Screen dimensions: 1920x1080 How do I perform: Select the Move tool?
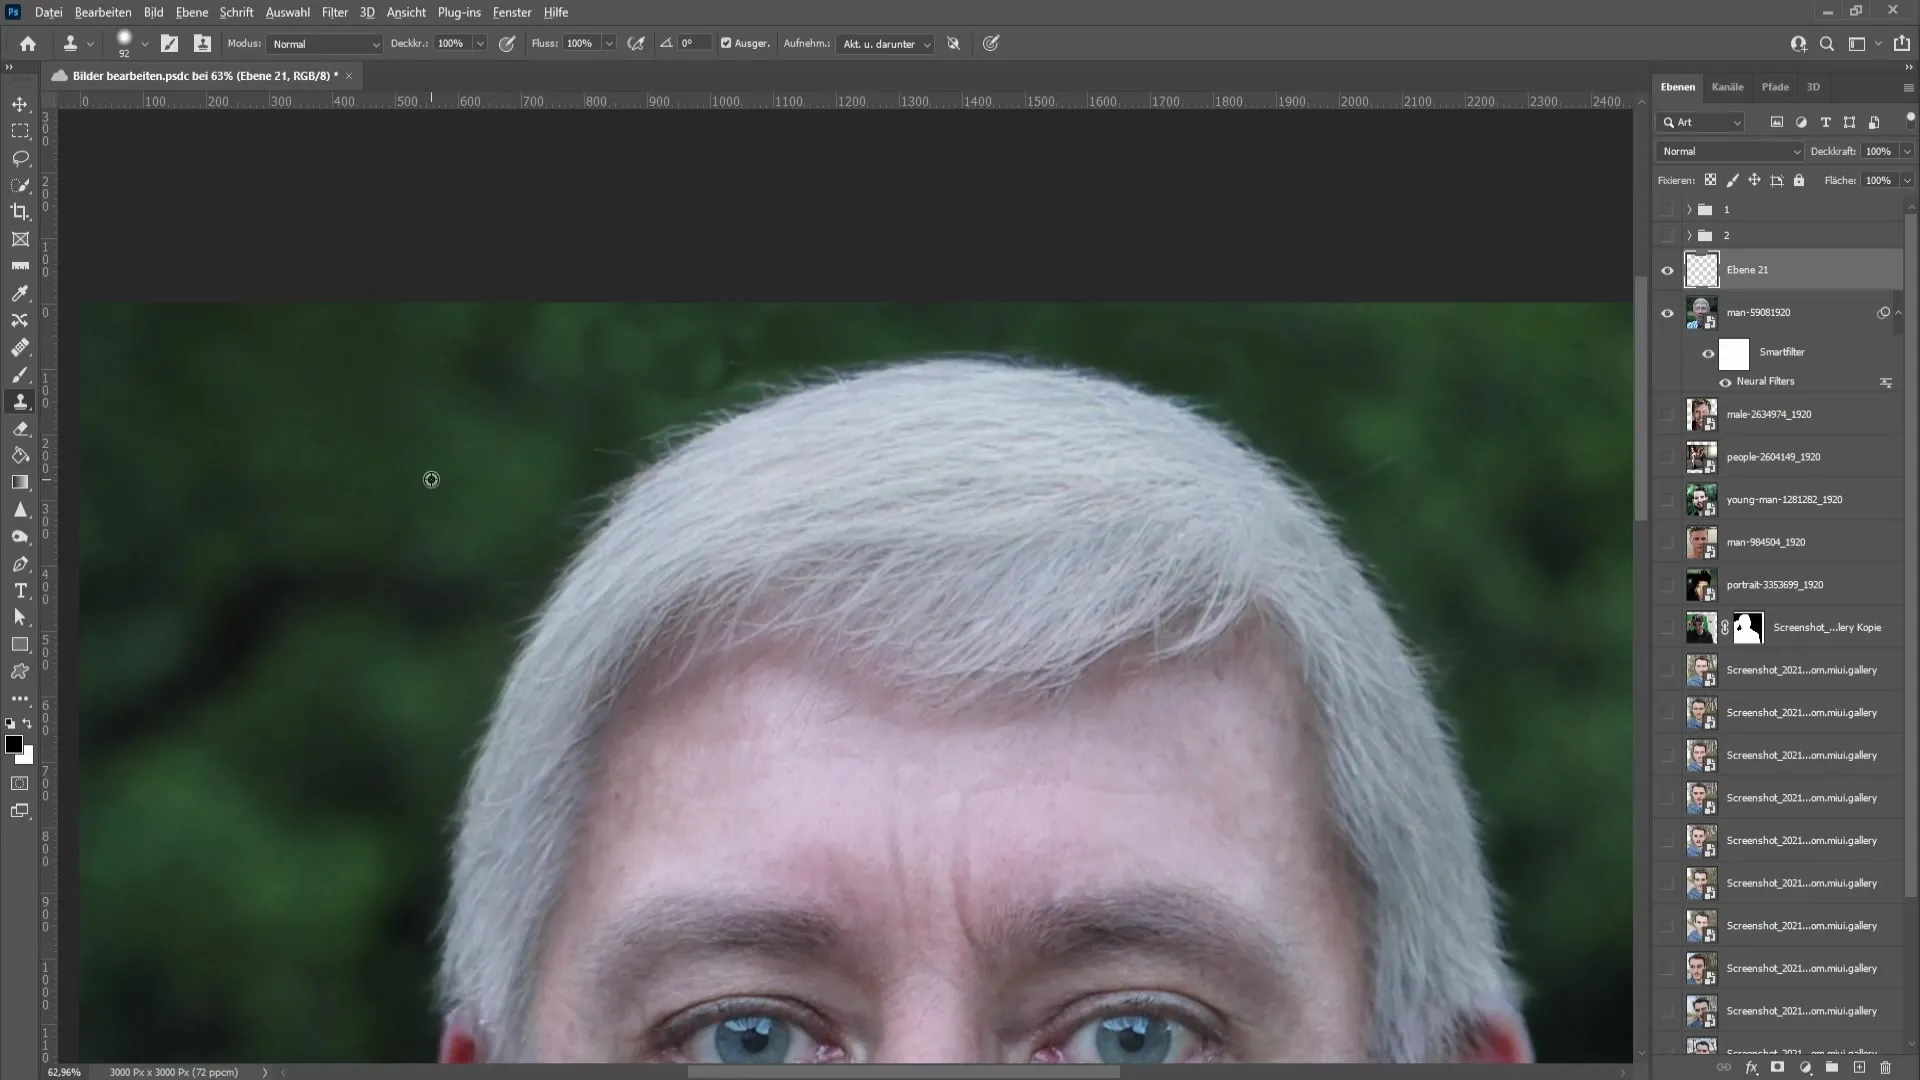tap(20, 103)
